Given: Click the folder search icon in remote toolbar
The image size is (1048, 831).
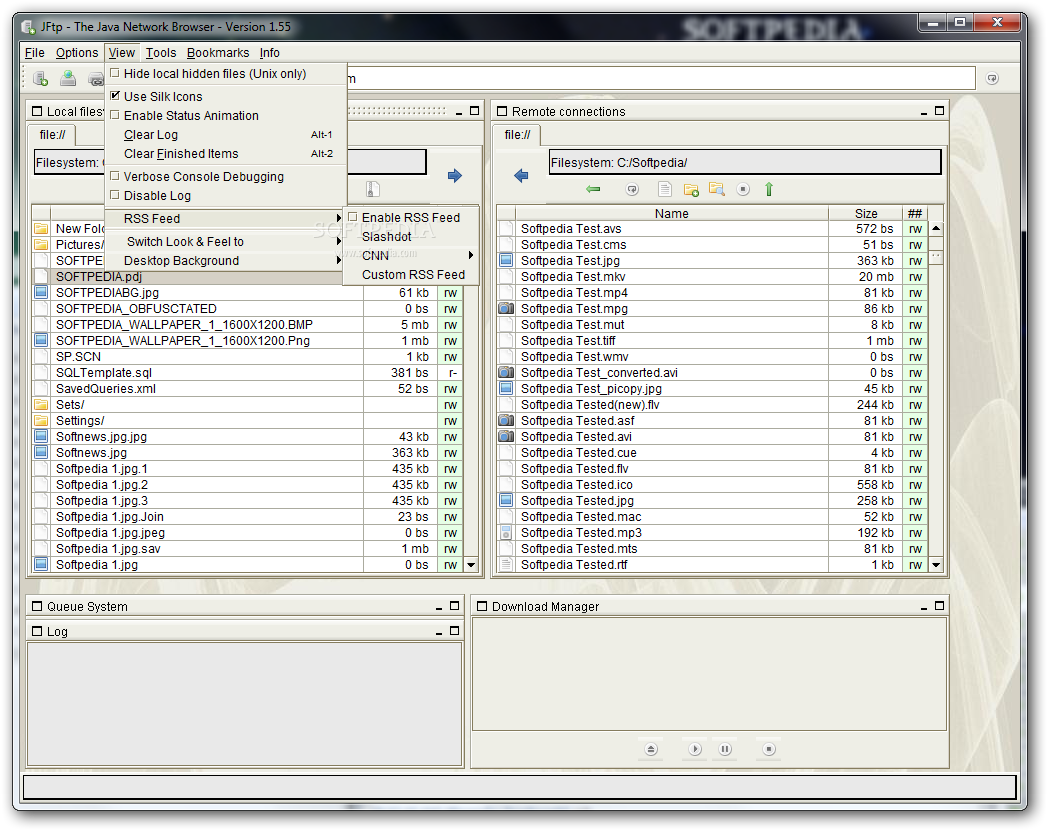Looking at the screenshot, I should pyautogui.click(x=716, y=189).
